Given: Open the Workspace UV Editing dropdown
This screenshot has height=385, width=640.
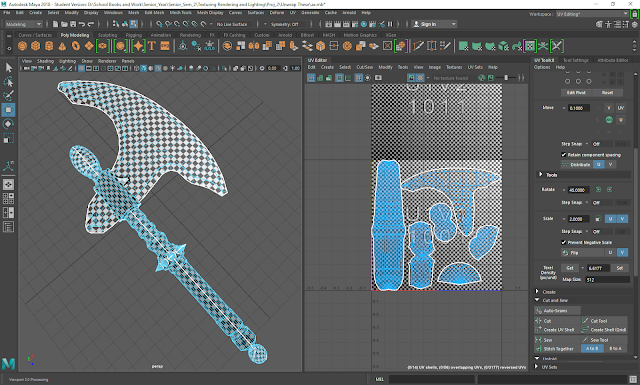Looking at the screenshot, I should click(592, 14).
